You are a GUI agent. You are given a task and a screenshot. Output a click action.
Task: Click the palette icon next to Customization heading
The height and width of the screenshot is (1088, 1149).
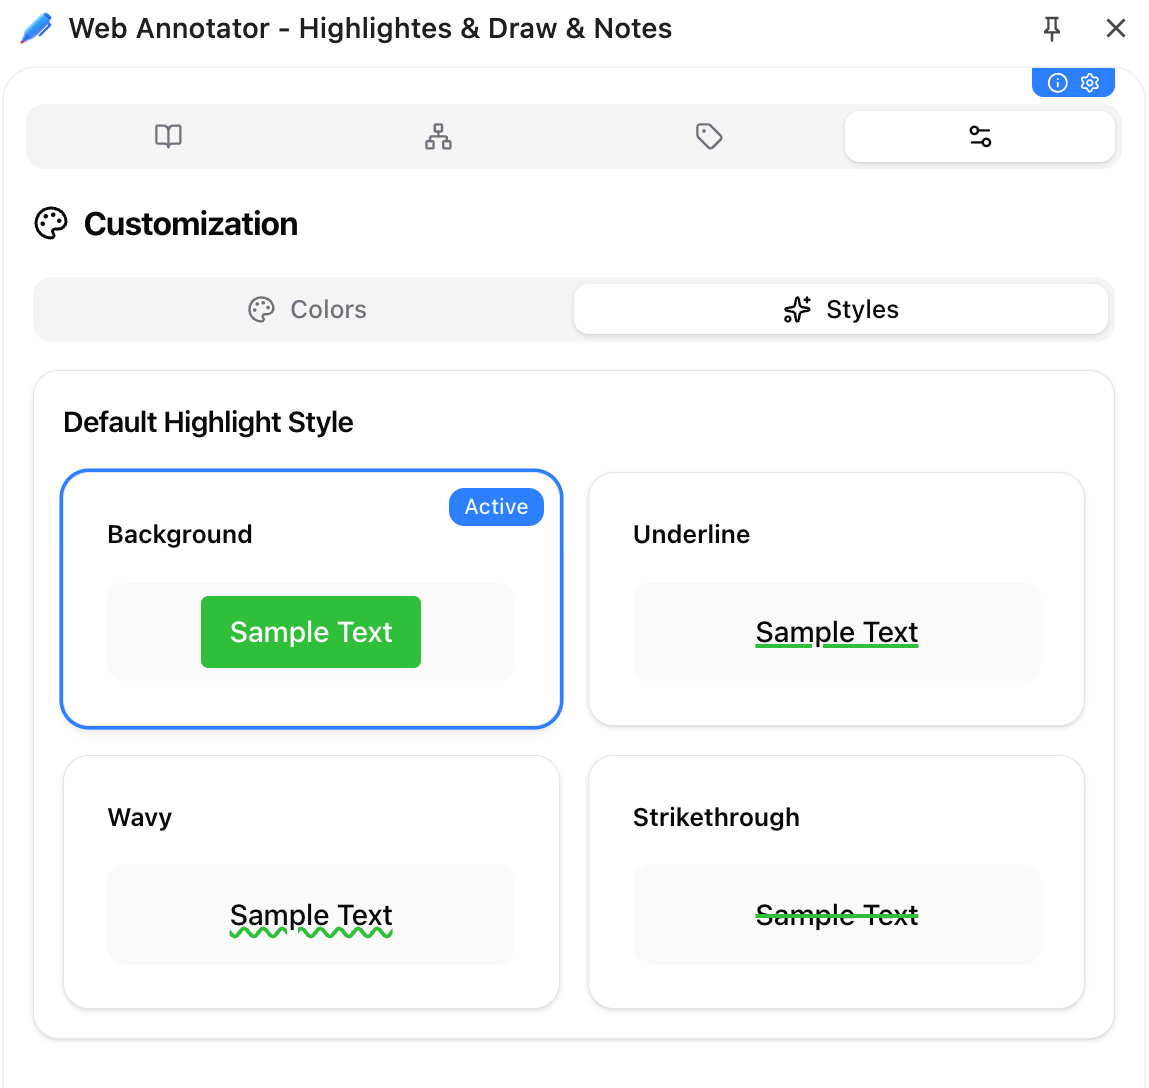tap(50, 223)
